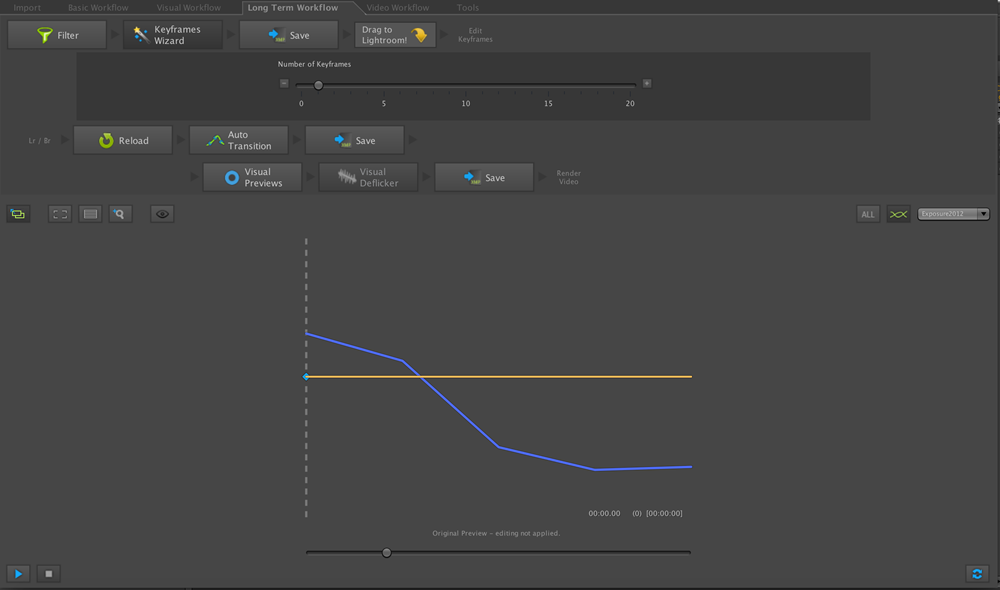Viewport: 1000px width, 590px height.
Task: Click the [00:00:00] frame time text
Action: click(664, 513)
